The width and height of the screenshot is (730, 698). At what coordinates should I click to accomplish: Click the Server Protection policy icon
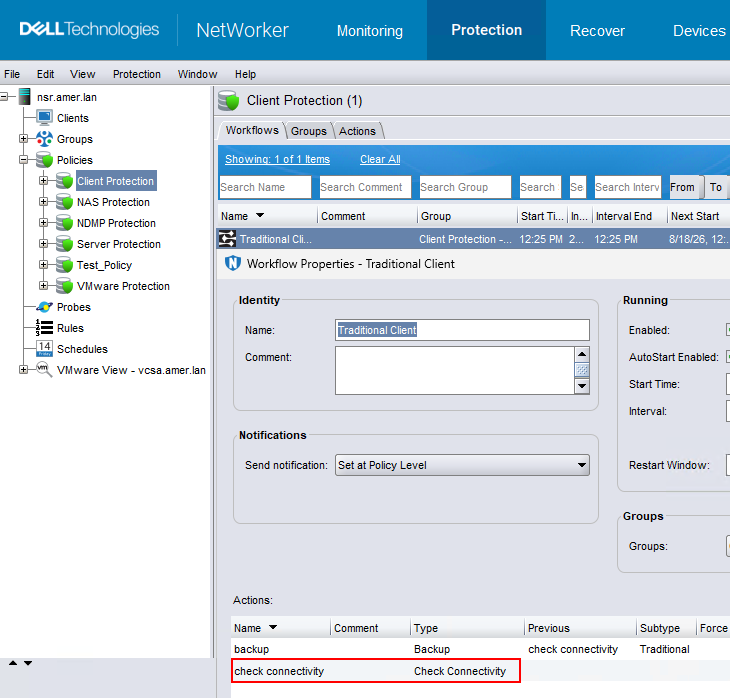(64, 244)
